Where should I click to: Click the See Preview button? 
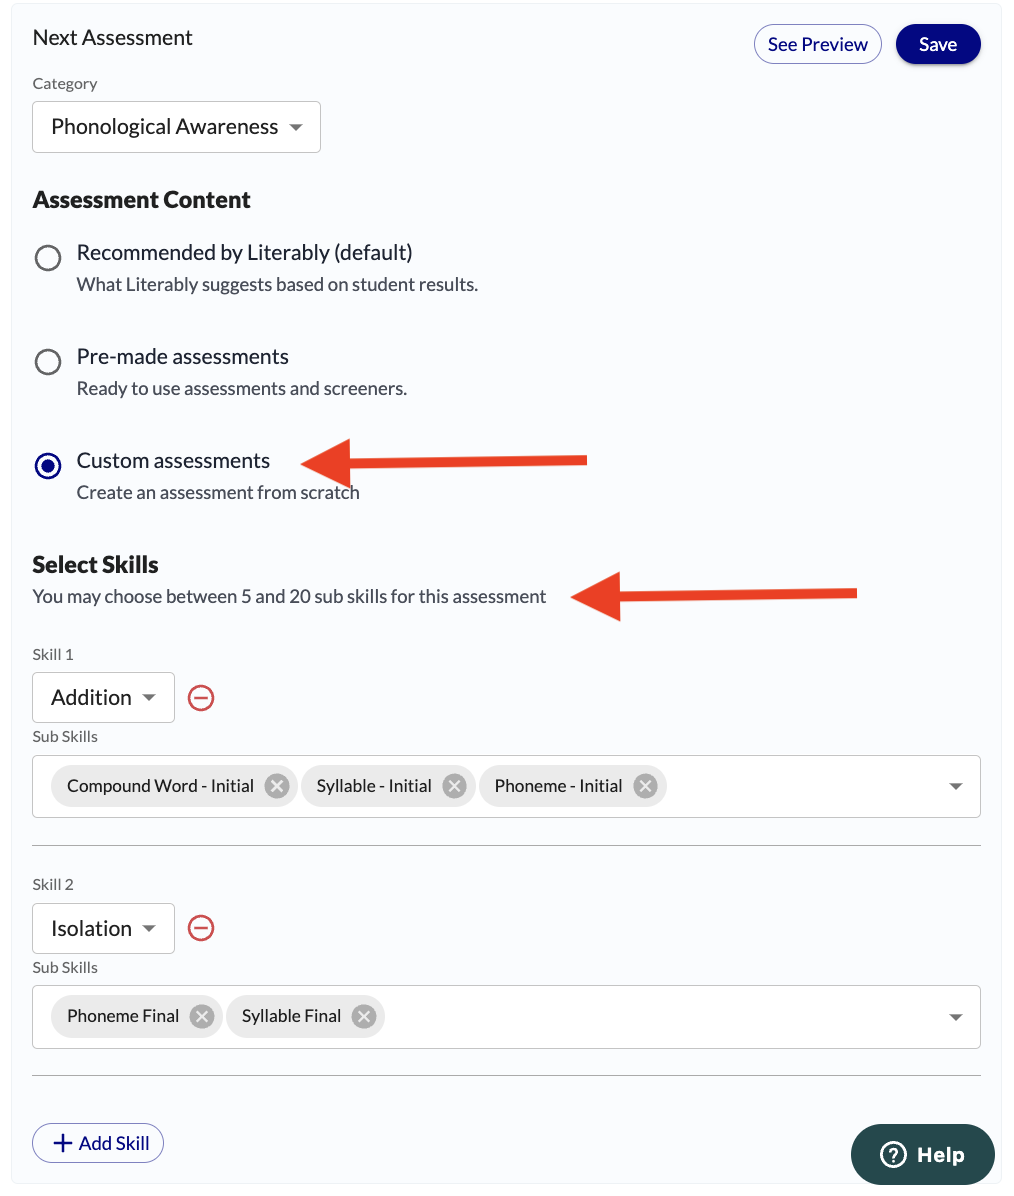point(817,44)
